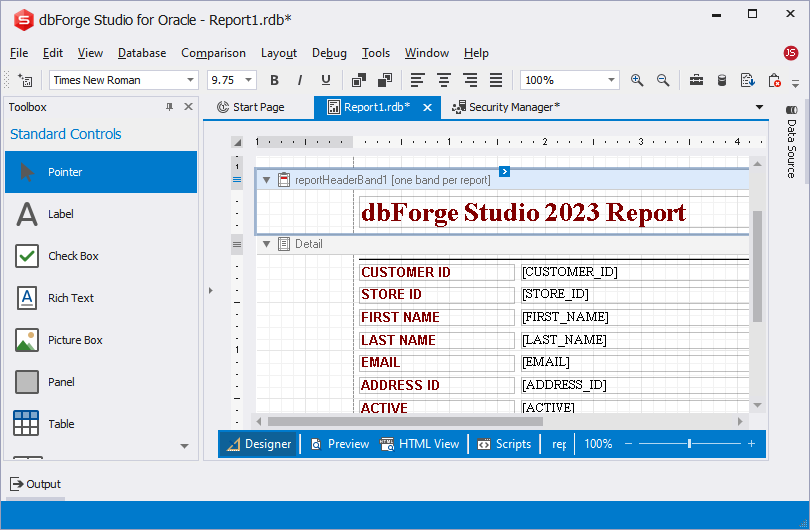Toggle underline formatting
The image size is (810, 530).
pyautogui.click(x=325, y=80)
